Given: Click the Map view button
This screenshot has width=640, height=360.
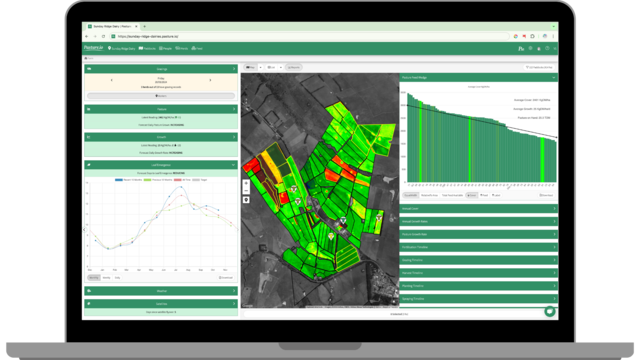Looking at the screenshot, I should pyautogui.click(x=251, y=67).
